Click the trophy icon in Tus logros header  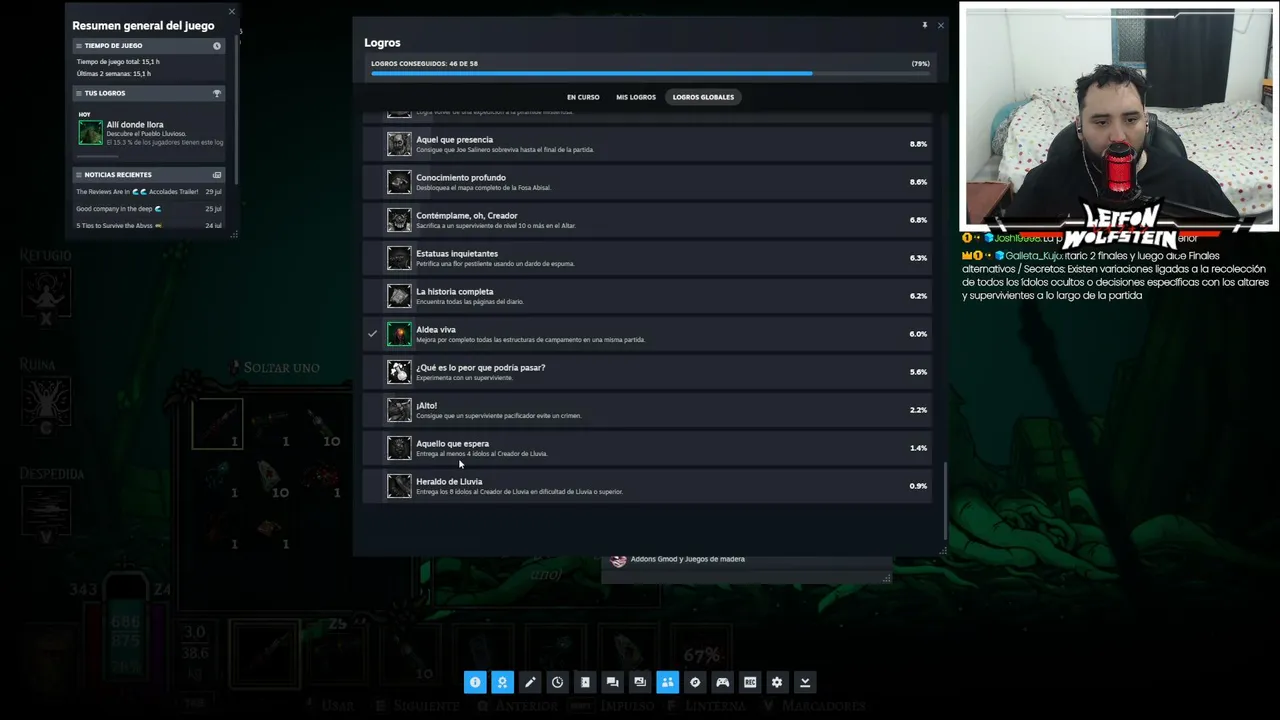217,93
